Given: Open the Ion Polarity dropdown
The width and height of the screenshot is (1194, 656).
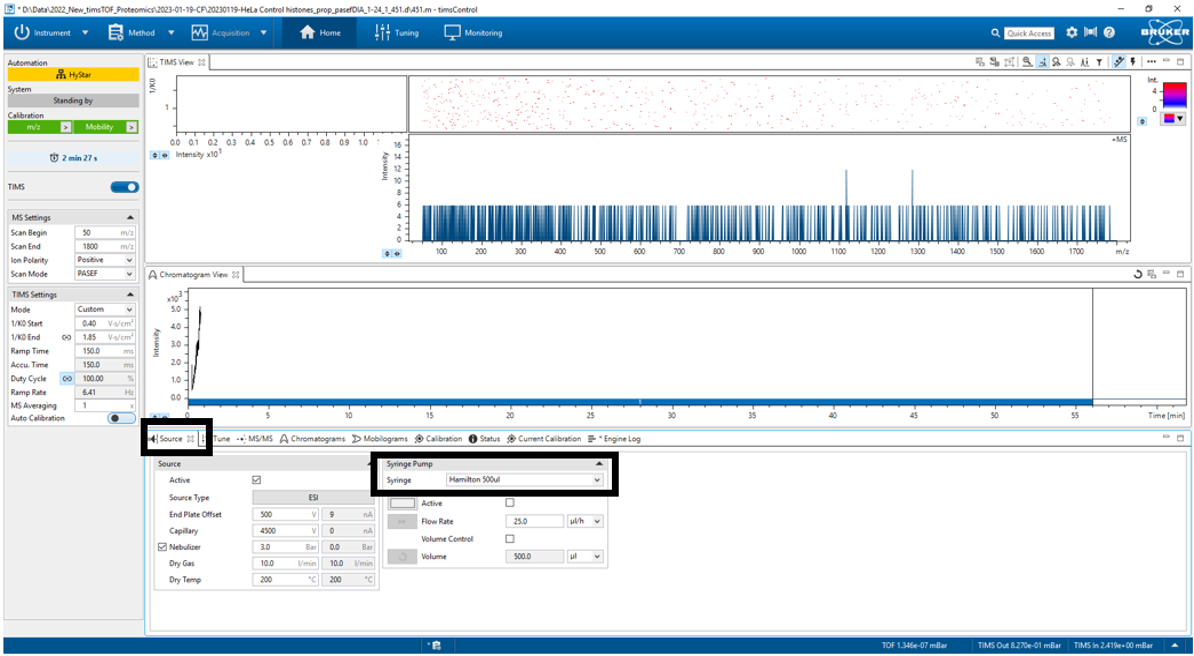Looking at the screenshot, I should click(x=105, y=260).
